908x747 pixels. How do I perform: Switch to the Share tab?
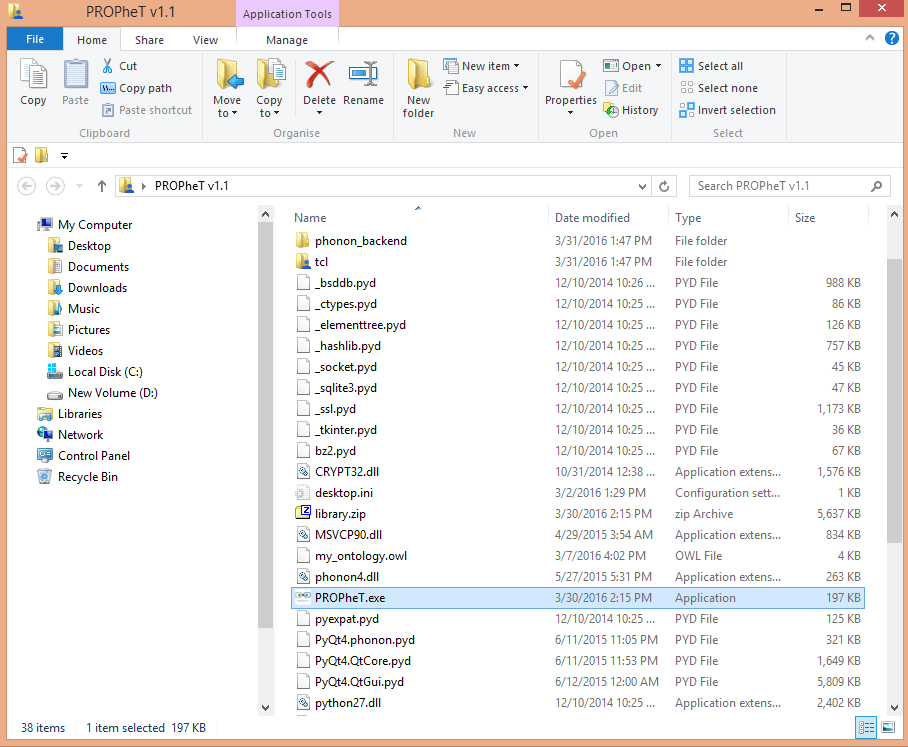(149, 40)
